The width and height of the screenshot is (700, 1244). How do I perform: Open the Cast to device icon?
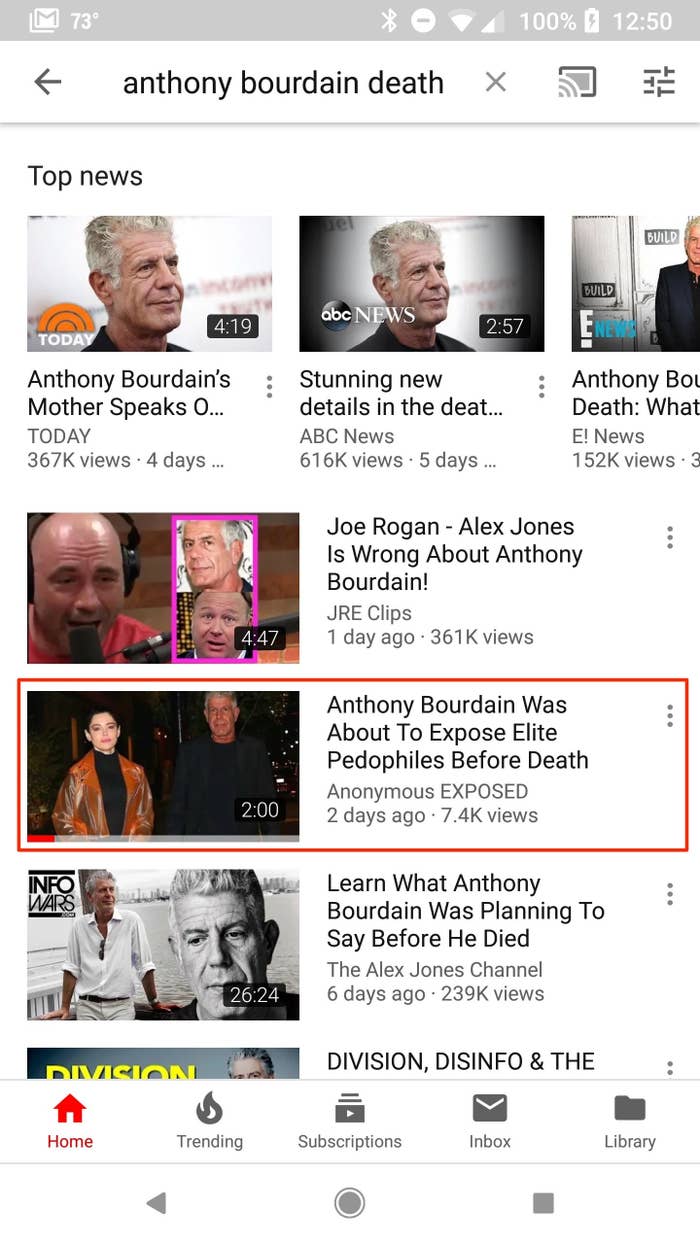577,82
